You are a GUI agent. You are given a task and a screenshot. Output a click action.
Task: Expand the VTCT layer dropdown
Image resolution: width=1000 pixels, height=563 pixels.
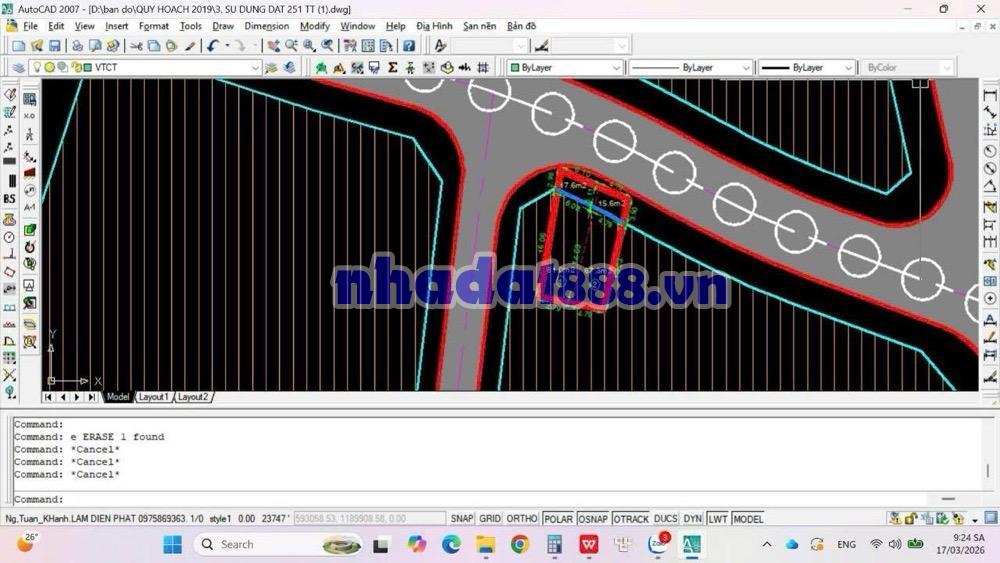[255, 68]
